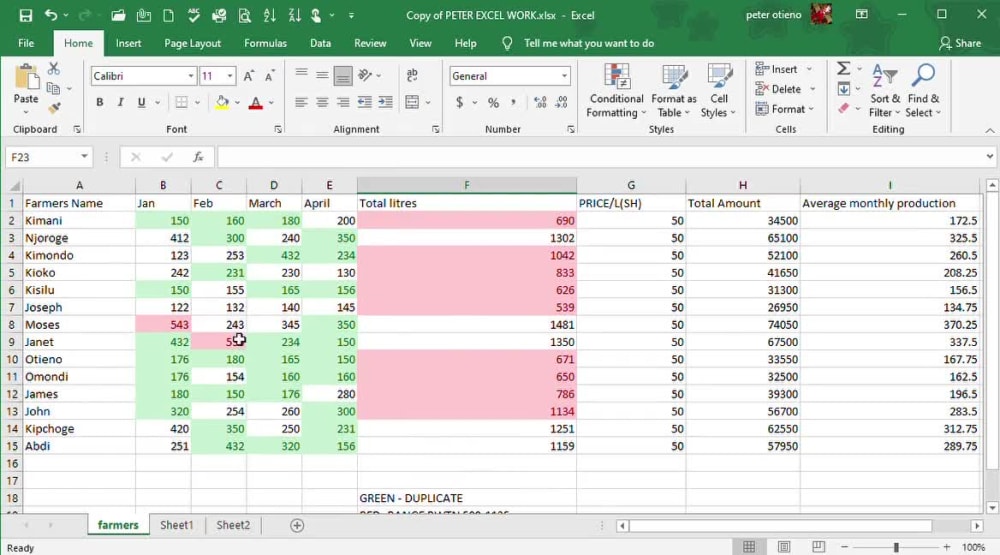Decrease indent
Viewport: 1000px width, 555px height.
[x=364, y=102]
